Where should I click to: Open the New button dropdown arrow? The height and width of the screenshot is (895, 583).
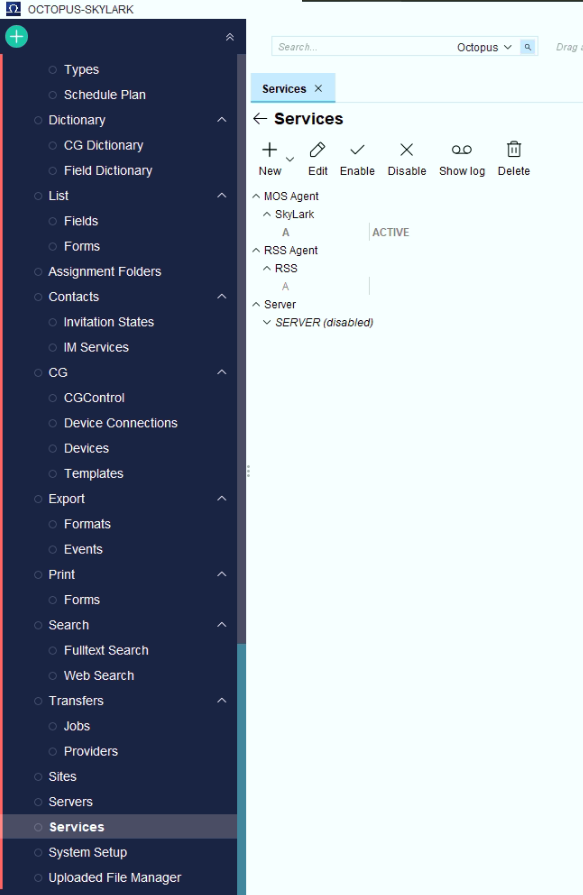pyautogui.click(x=290, y=159)
